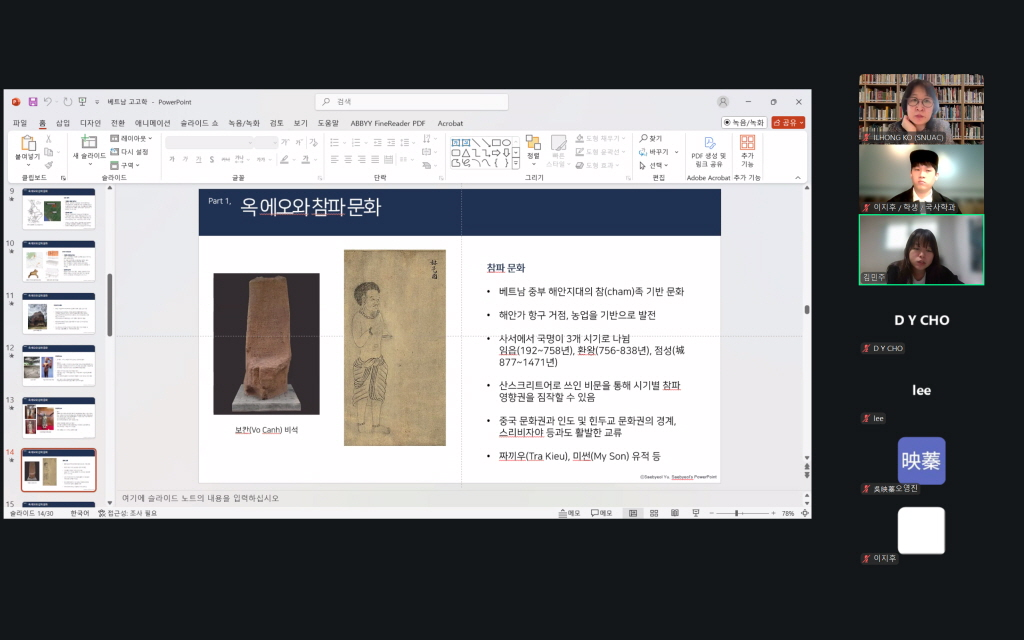Toggle the recording (녹음/녹화) button at top right
1024x640 pixels.
point(743,123)
